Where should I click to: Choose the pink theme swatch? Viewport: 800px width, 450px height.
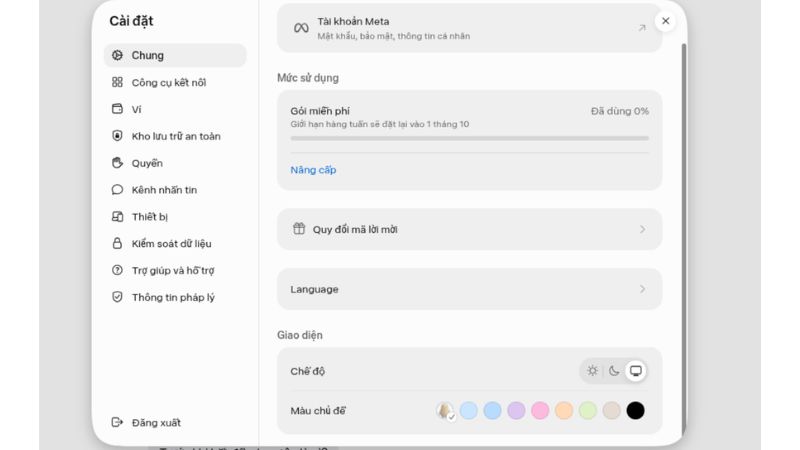540,410
